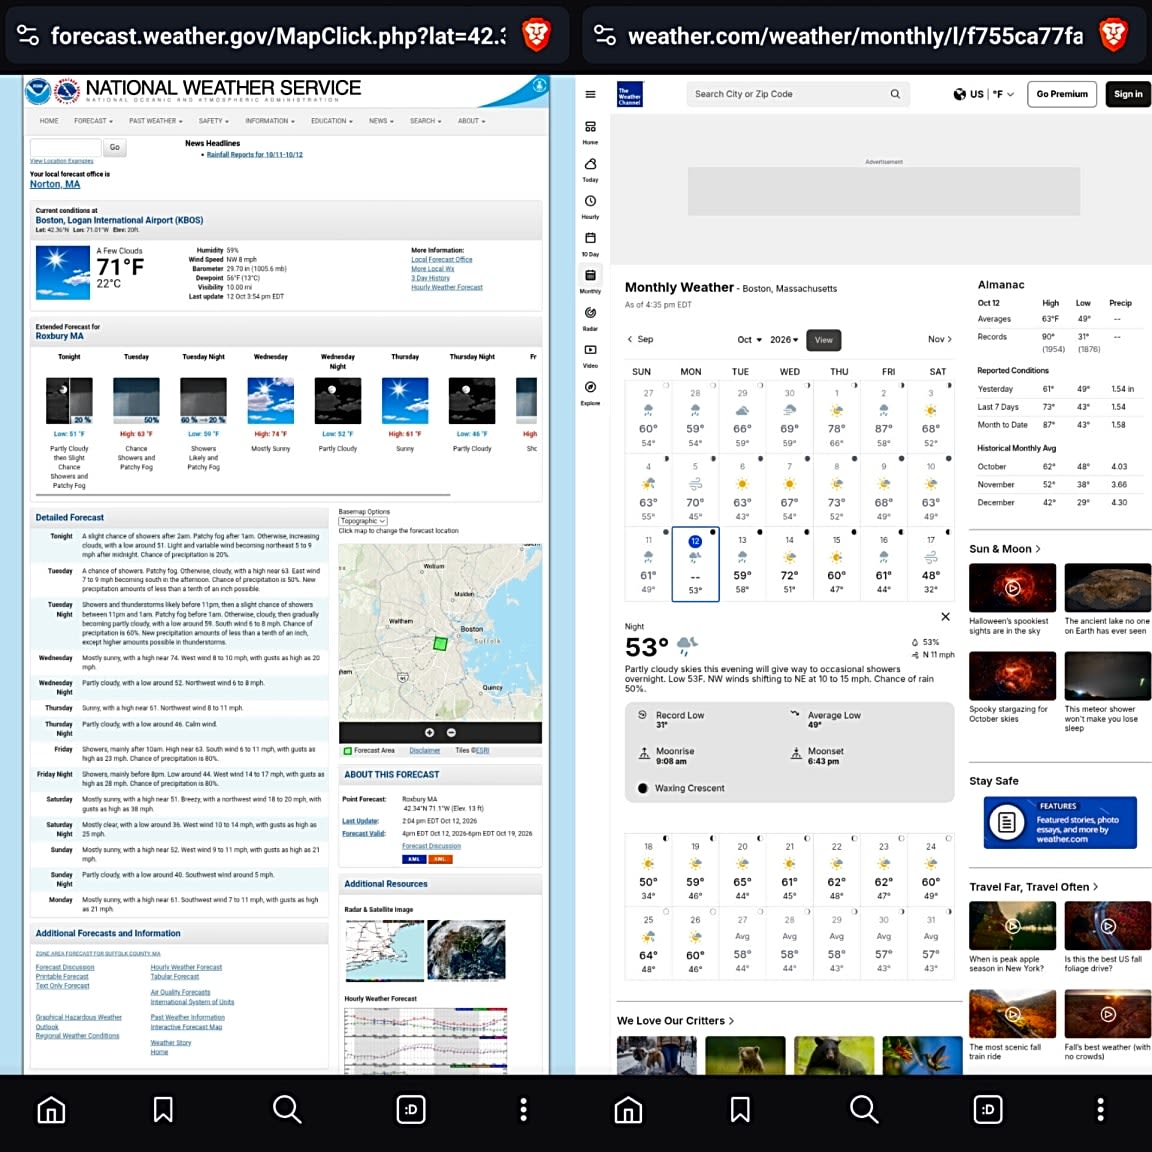Click the Go Premium button
Image resolution: width=1152 pixels, height=1152 pixels.
point(1062,94)
